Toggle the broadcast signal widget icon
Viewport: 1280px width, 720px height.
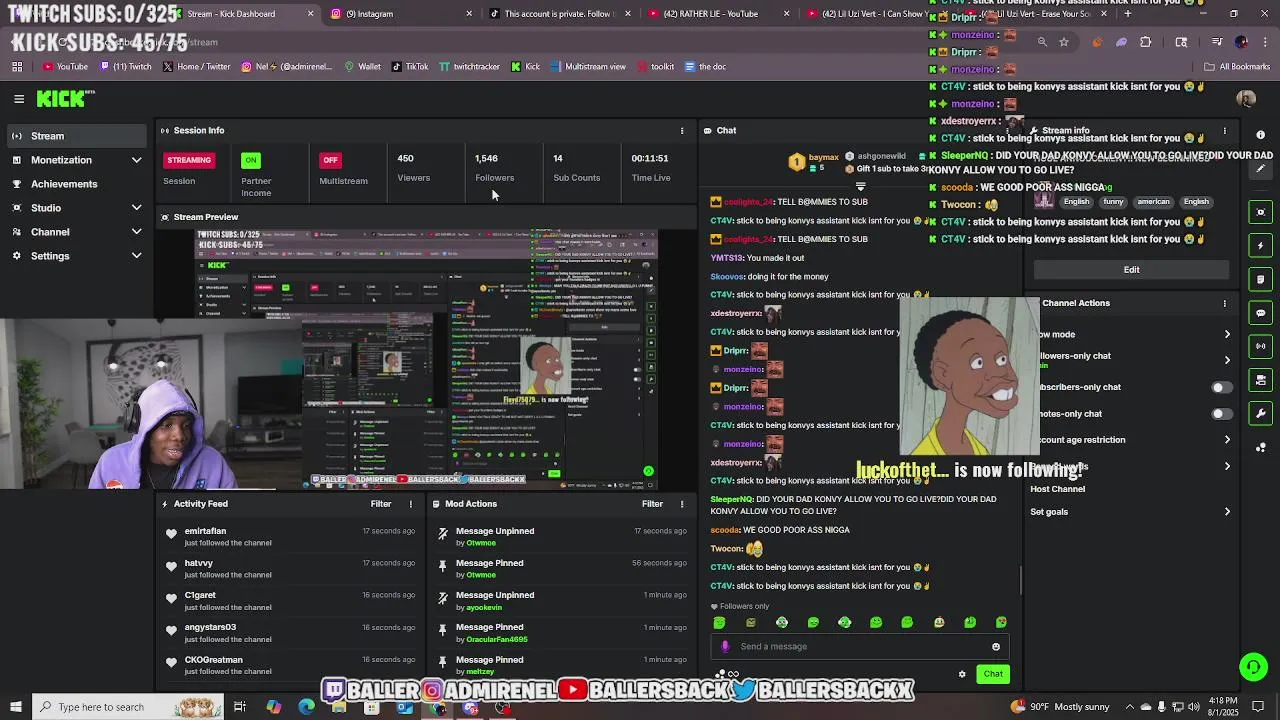point(1260,347)
